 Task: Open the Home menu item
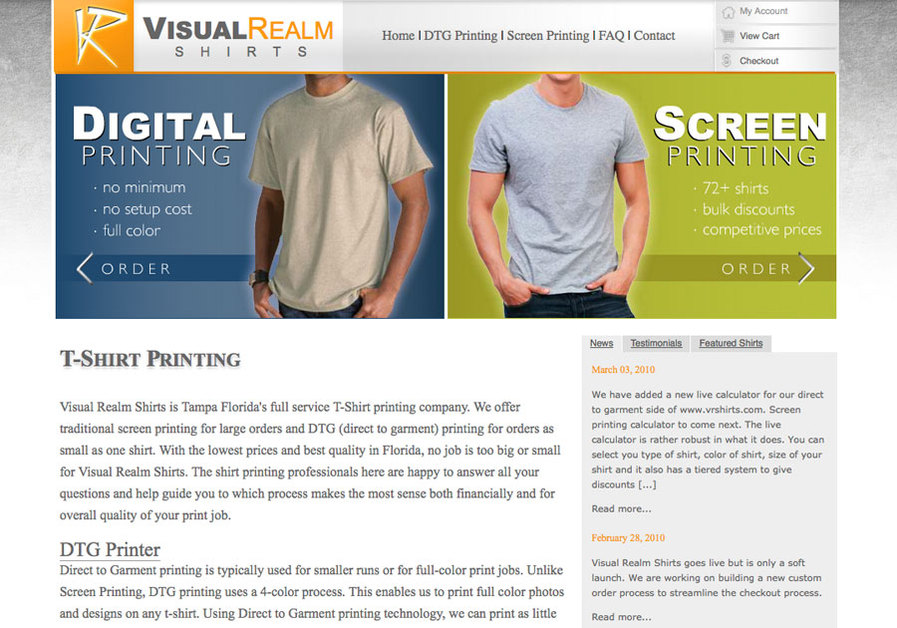(398, 35)
